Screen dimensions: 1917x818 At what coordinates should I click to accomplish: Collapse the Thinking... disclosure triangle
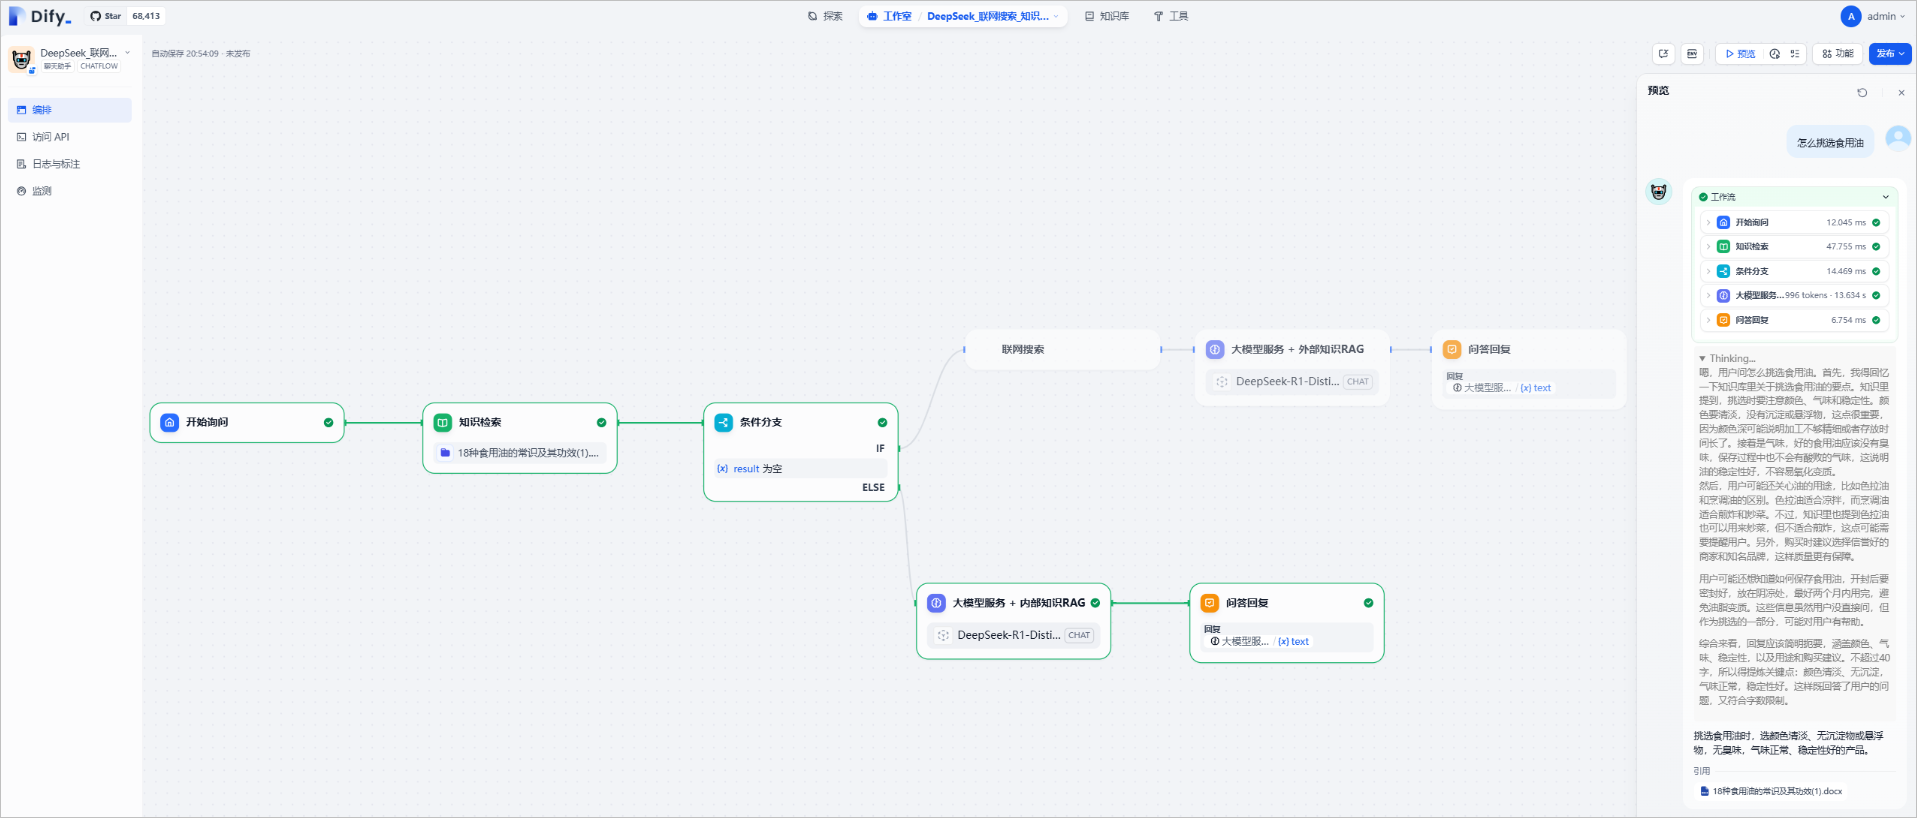tap(1702, 359)
